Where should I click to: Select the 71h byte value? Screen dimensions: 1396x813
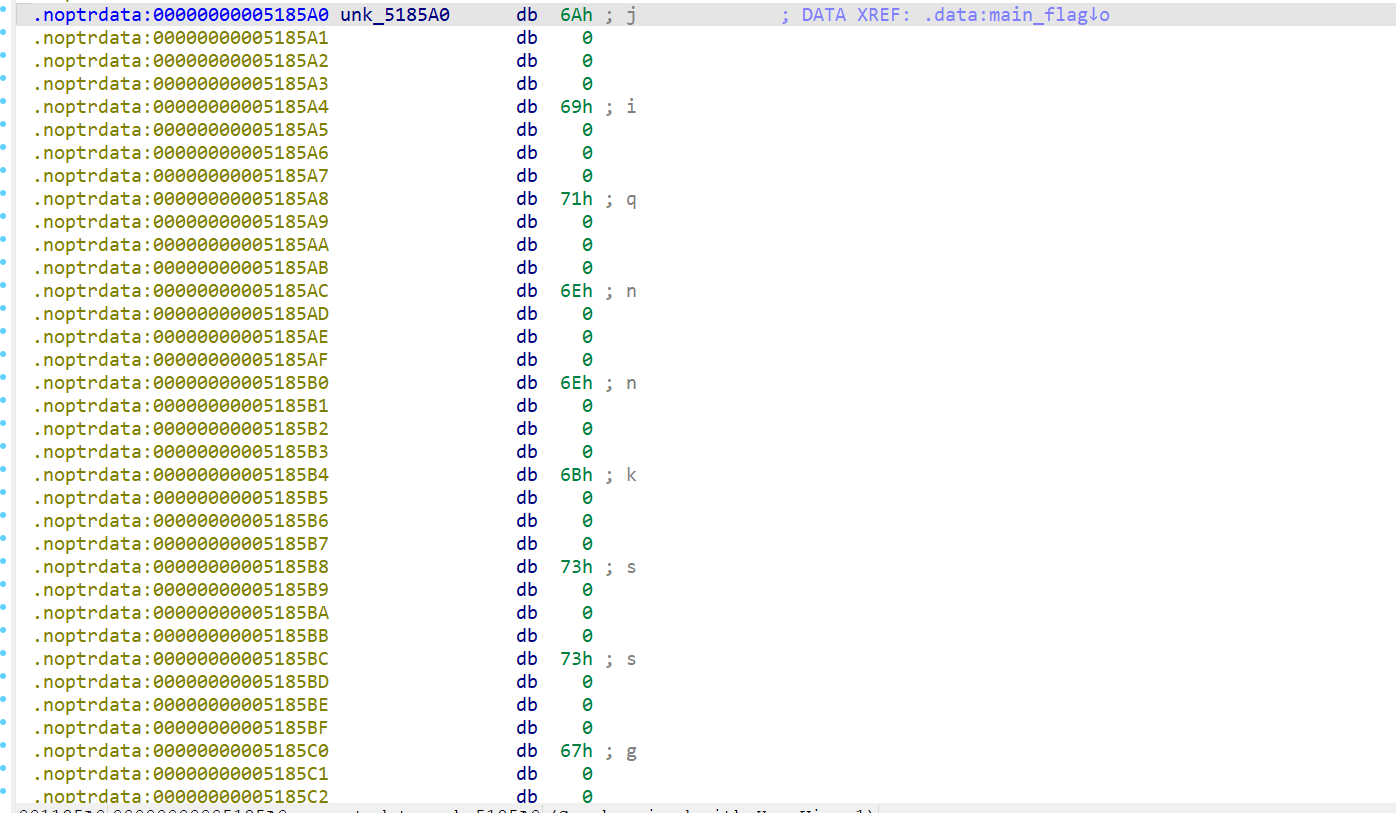pos(576,199)
